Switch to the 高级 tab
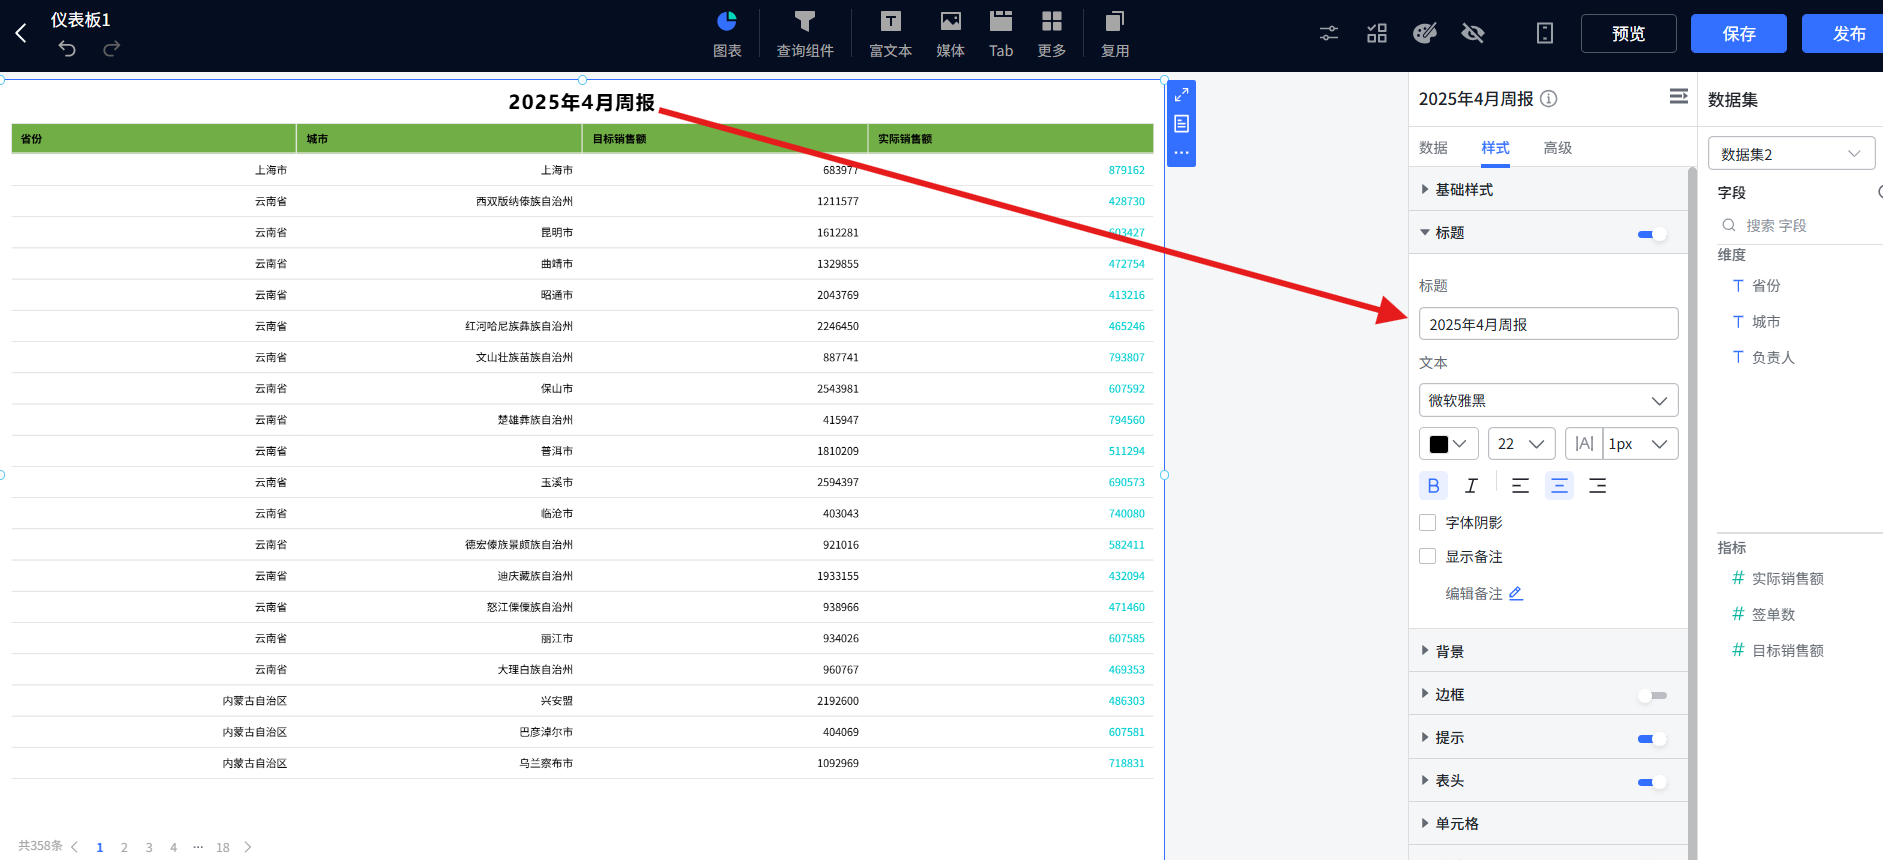Viewport: 1883px width, 860px height. click(1557, 148)
